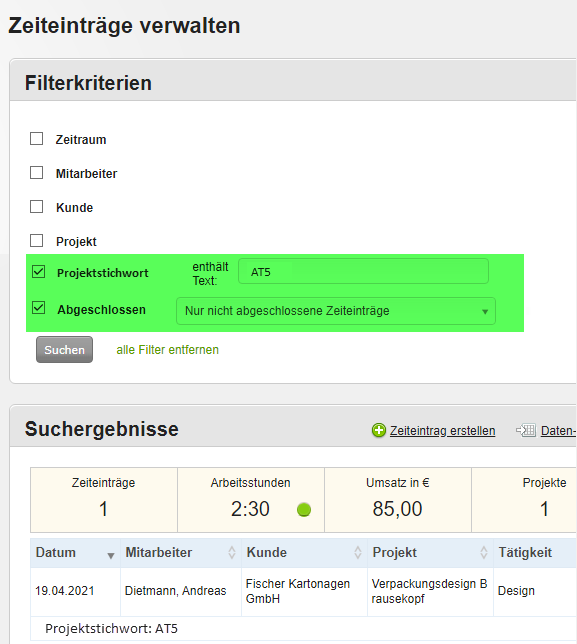Click the sort arrows in Kunde column header
The width and height of the screenshot is (577, 644).
point(358,553)
